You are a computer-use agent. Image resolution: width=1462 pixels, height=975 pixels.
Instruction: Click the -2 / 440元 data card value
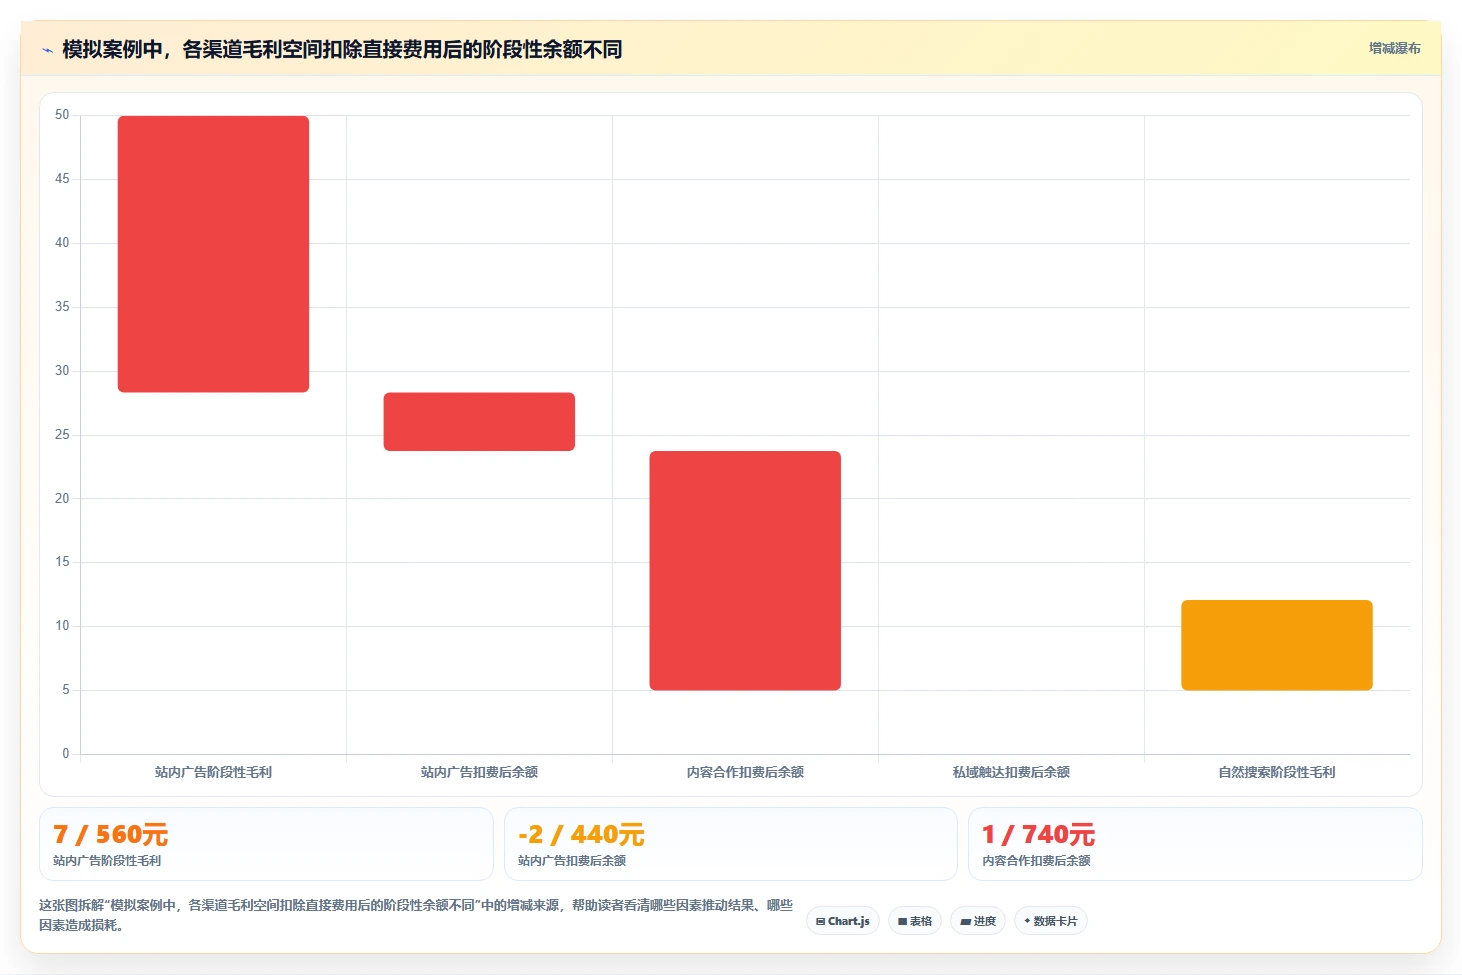[x=581, y=834]
